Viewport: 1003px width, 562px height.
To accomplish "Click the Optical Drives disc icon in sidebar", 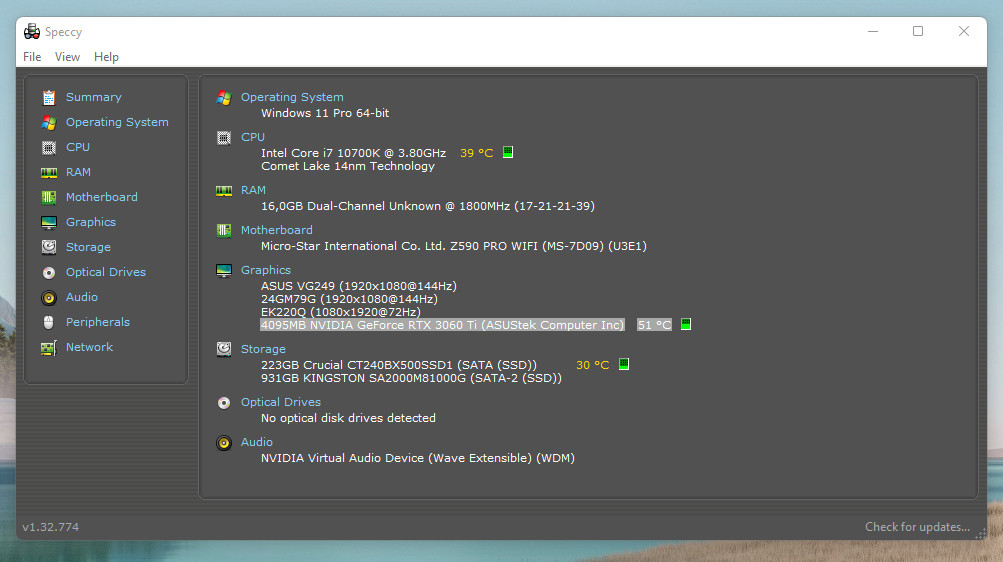I will pos(48,272).
